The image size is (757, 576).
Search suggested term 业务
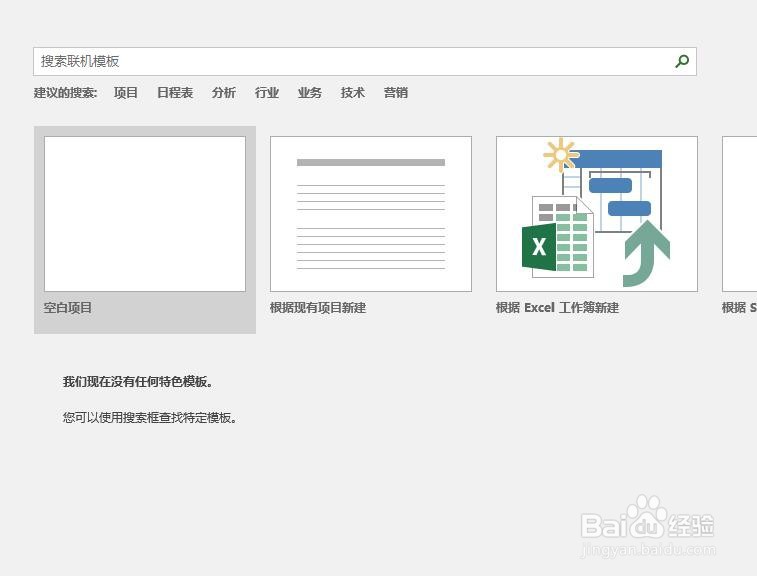[310, 92]
